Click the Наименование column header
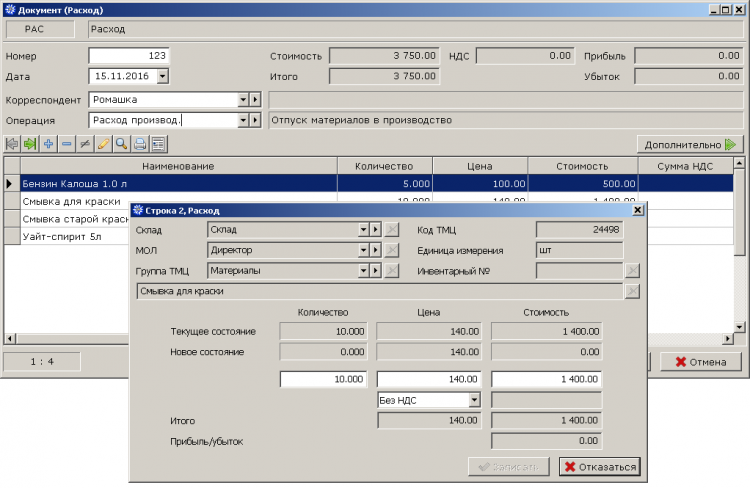 tap(178, 165)
